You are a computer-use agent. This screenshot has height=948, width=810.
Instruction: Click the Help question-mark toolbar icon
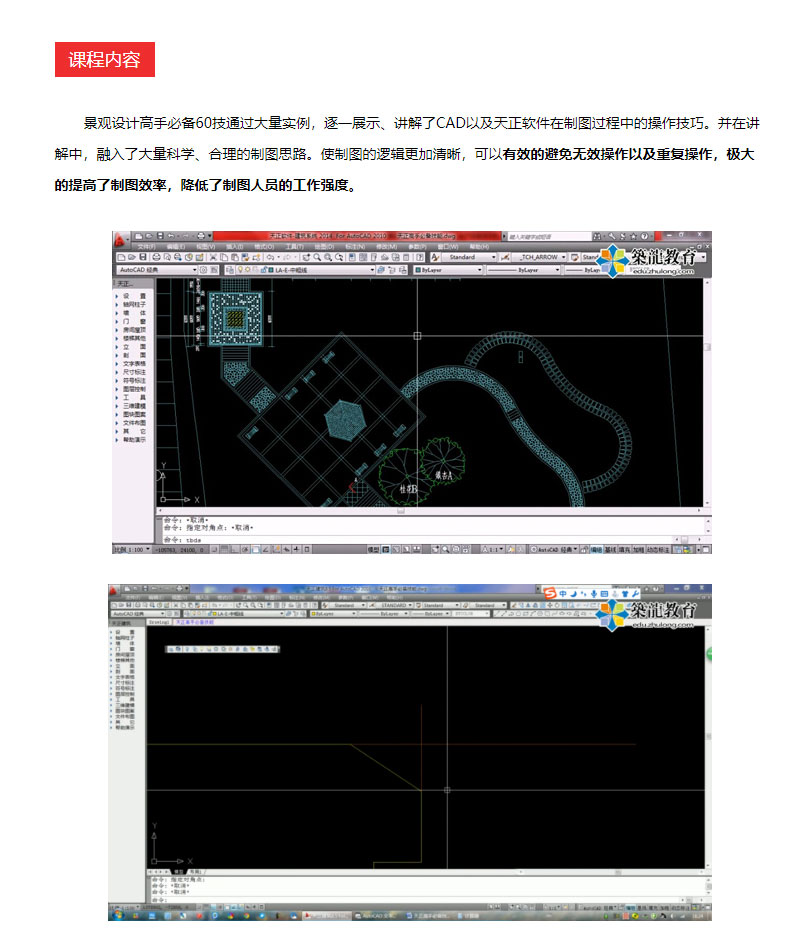point(420,257)
